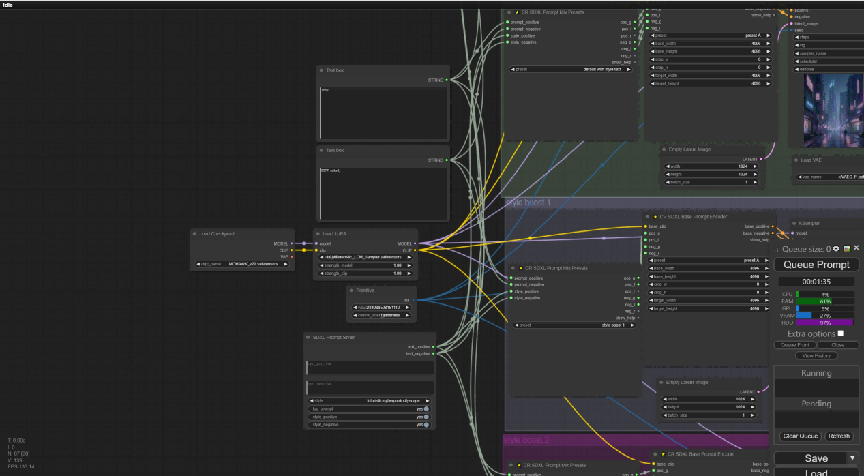
Task: Click the city image preview thumbnail
Action: click(834, 111)
